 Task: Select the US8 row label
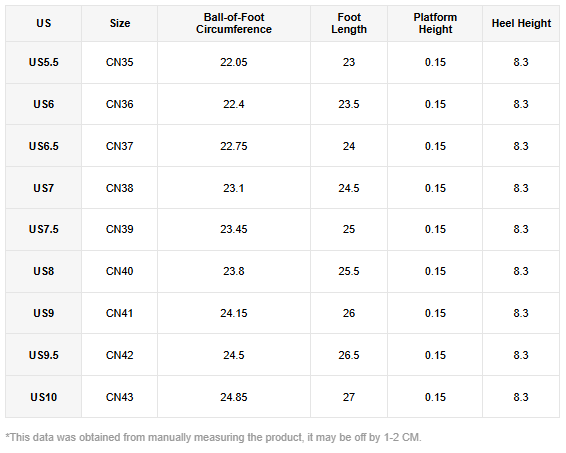point(43,271)
